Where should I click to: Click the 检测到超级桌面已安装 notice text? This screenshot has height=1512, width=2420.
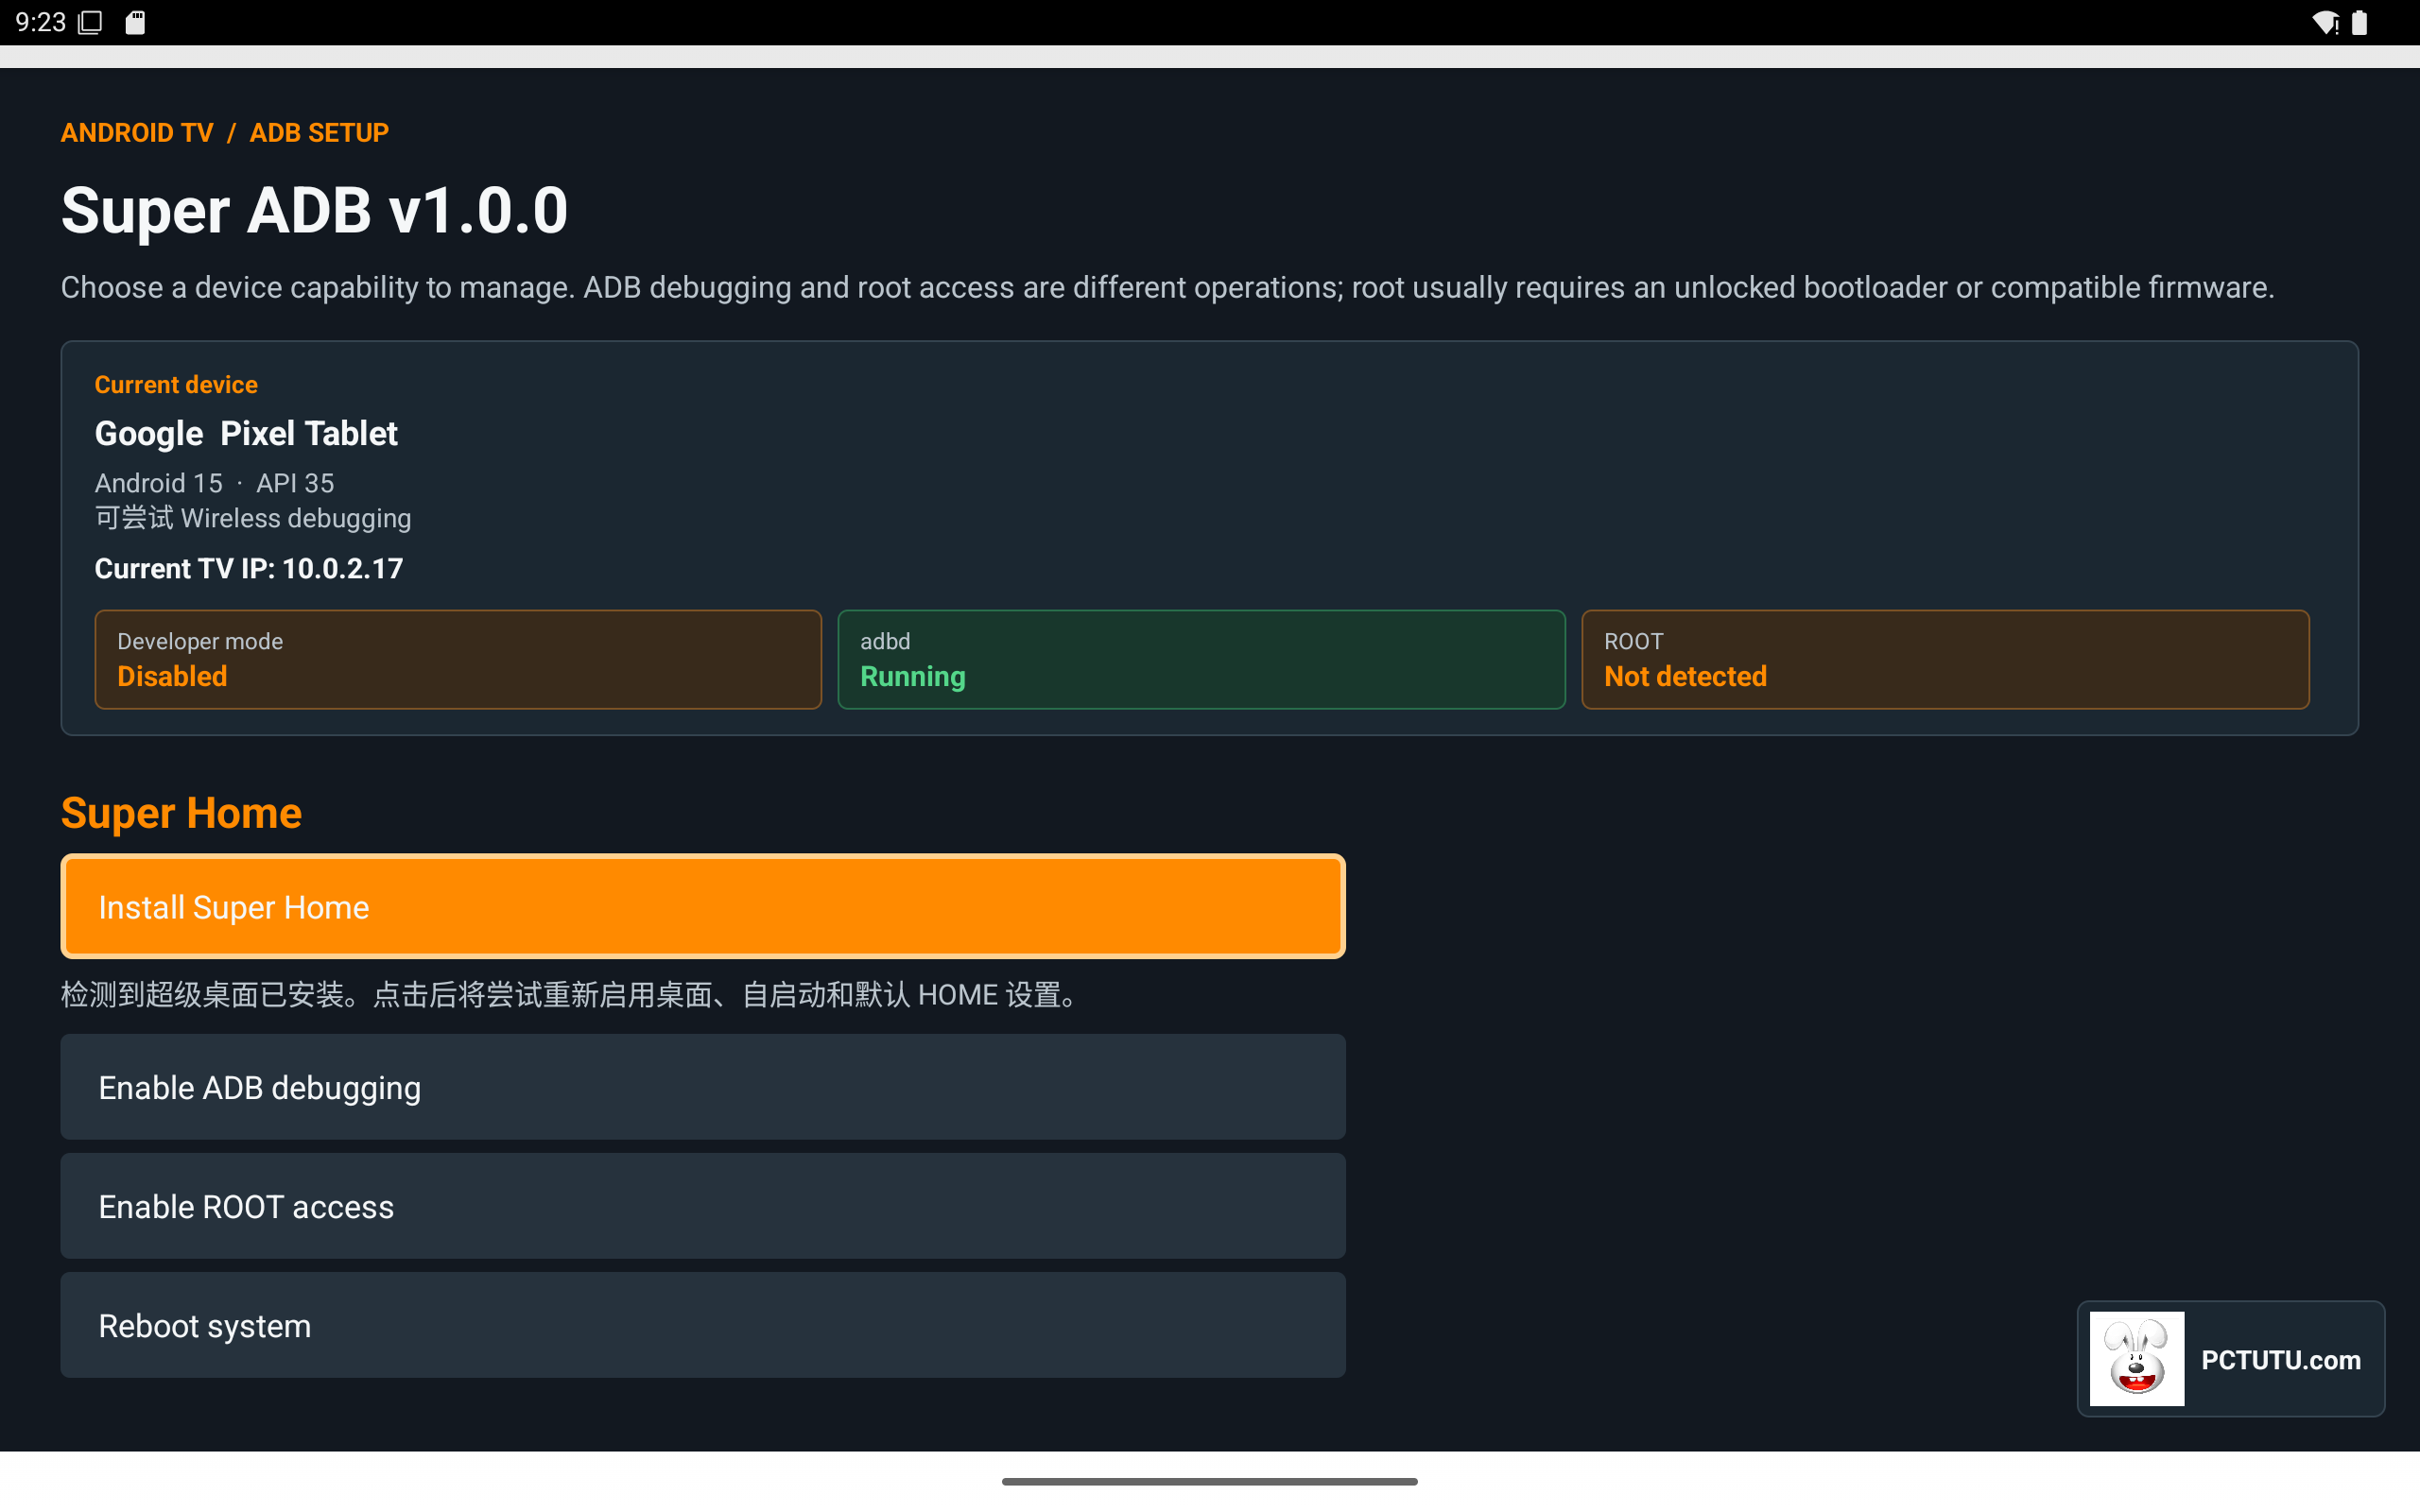(572, 995)
